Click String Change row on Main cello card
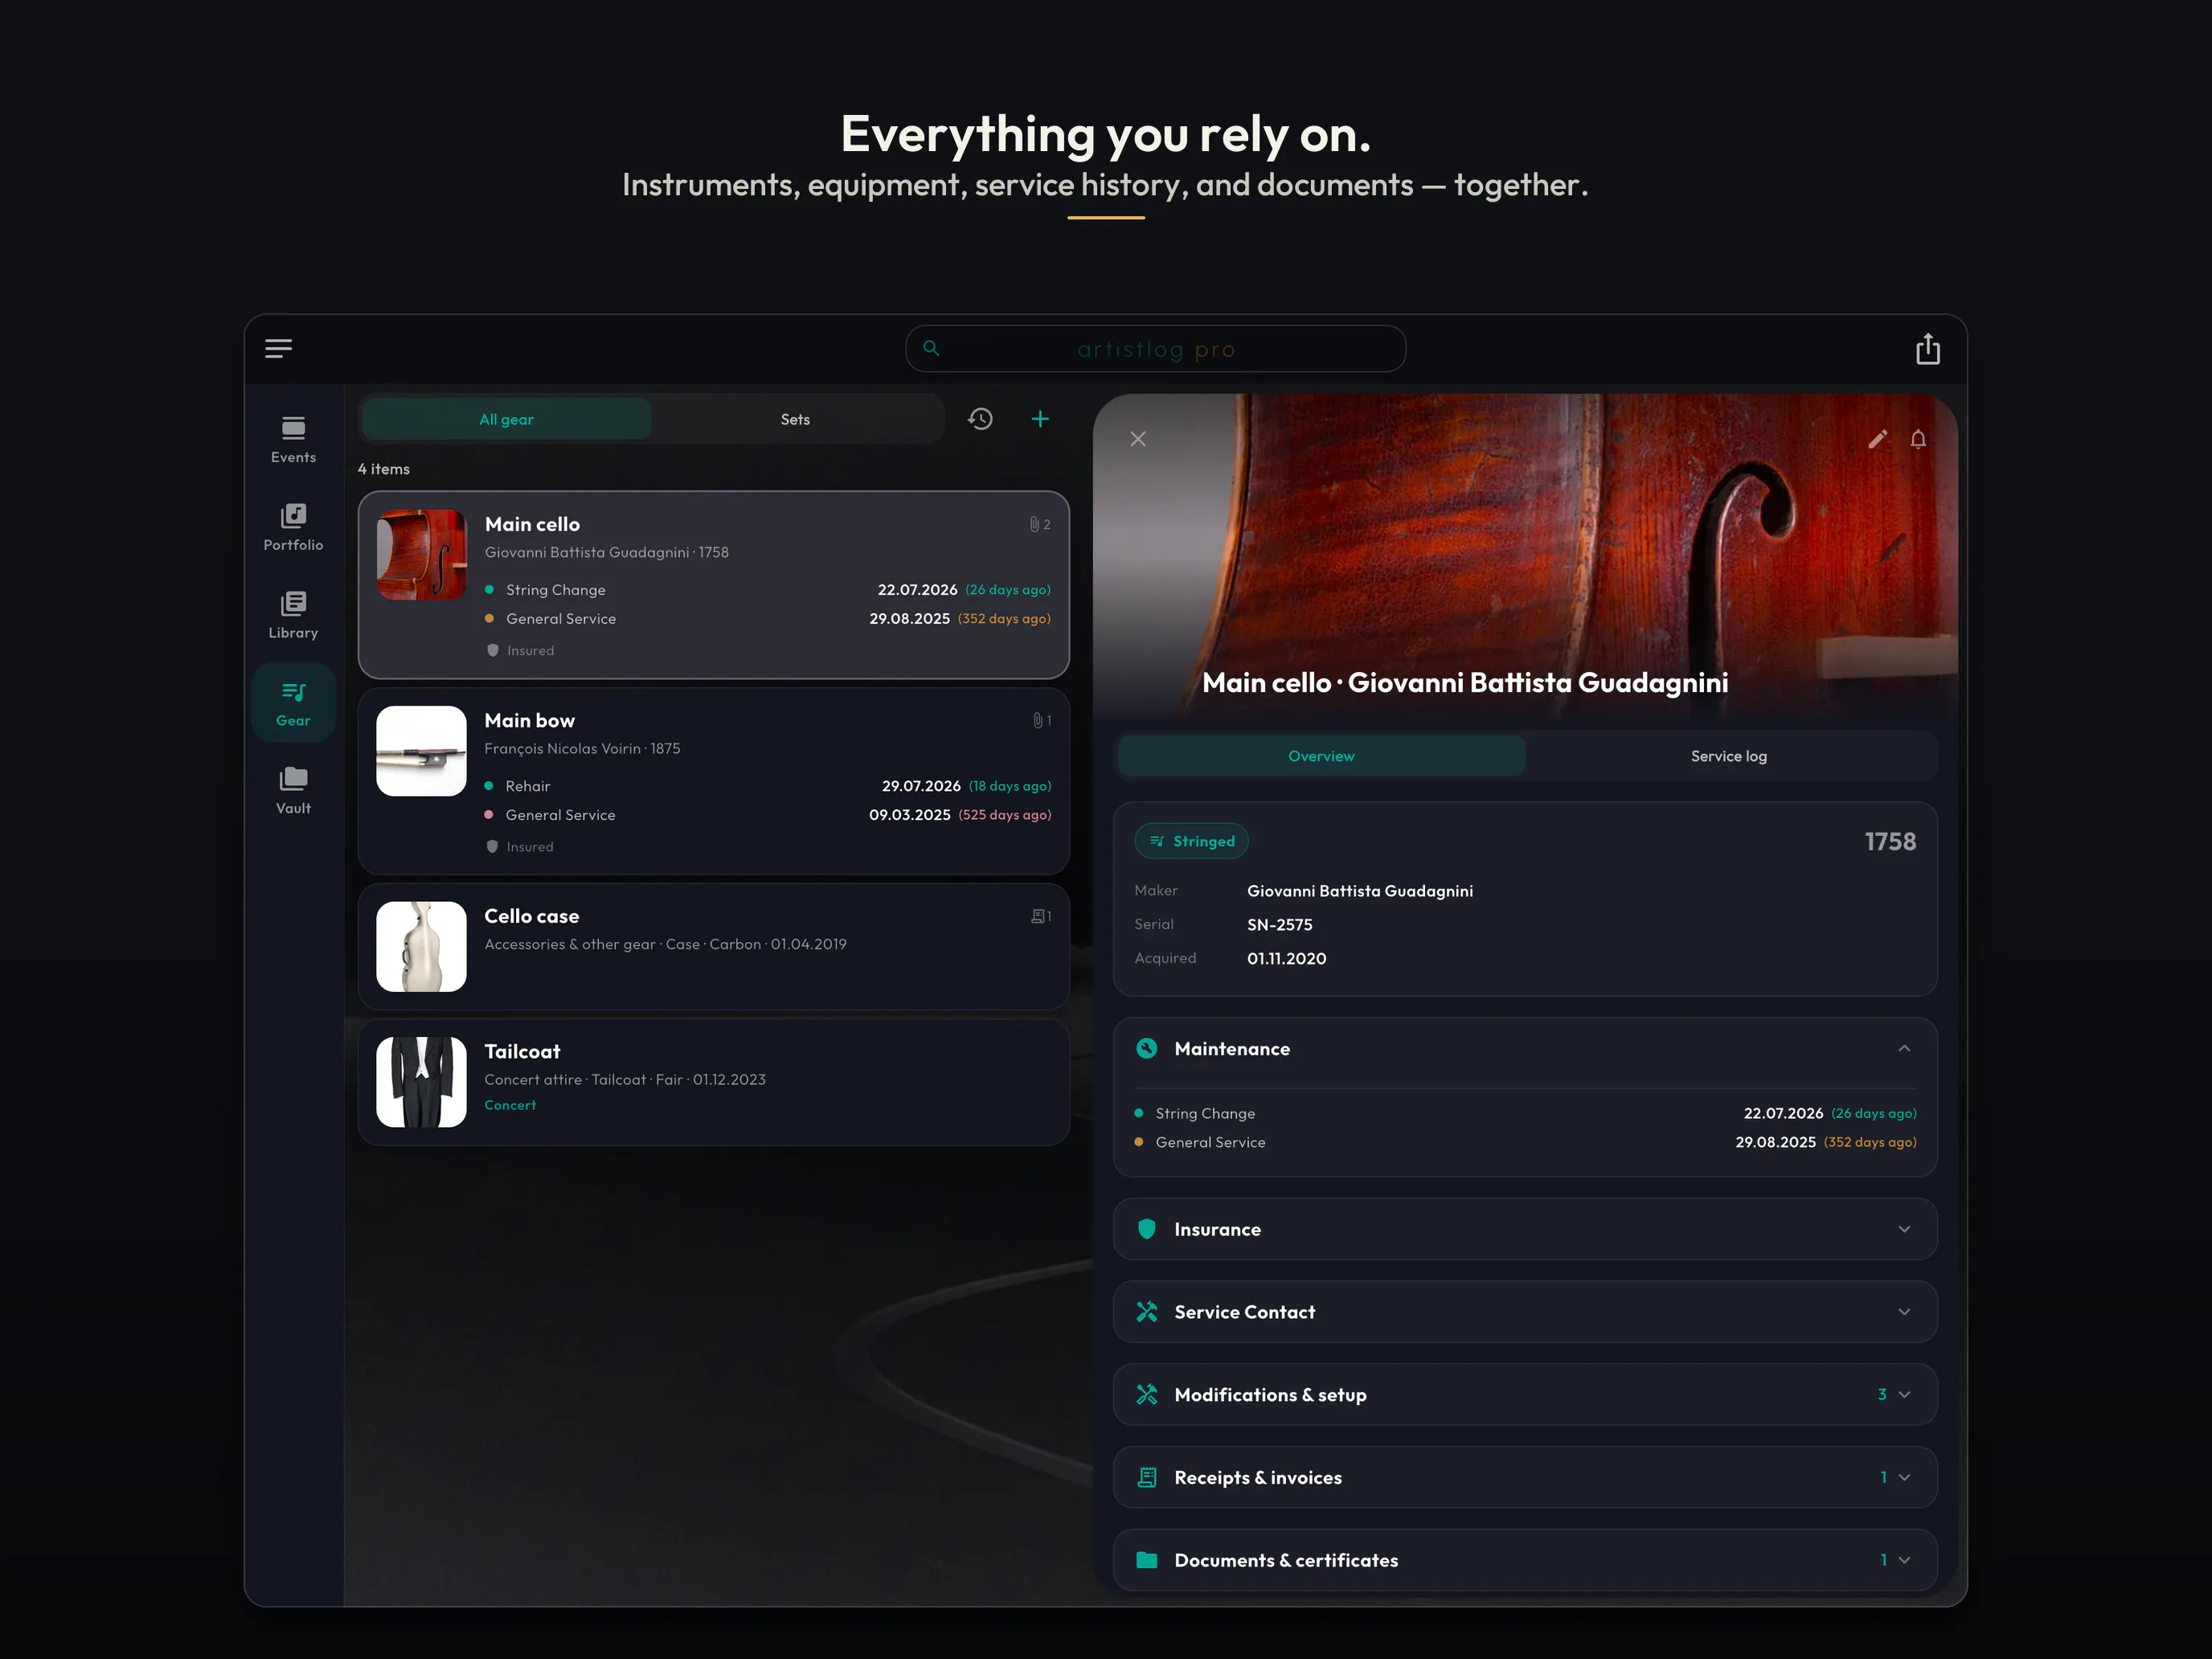Viewport: 2212px width, 1659px height. (x=767, y=590)
